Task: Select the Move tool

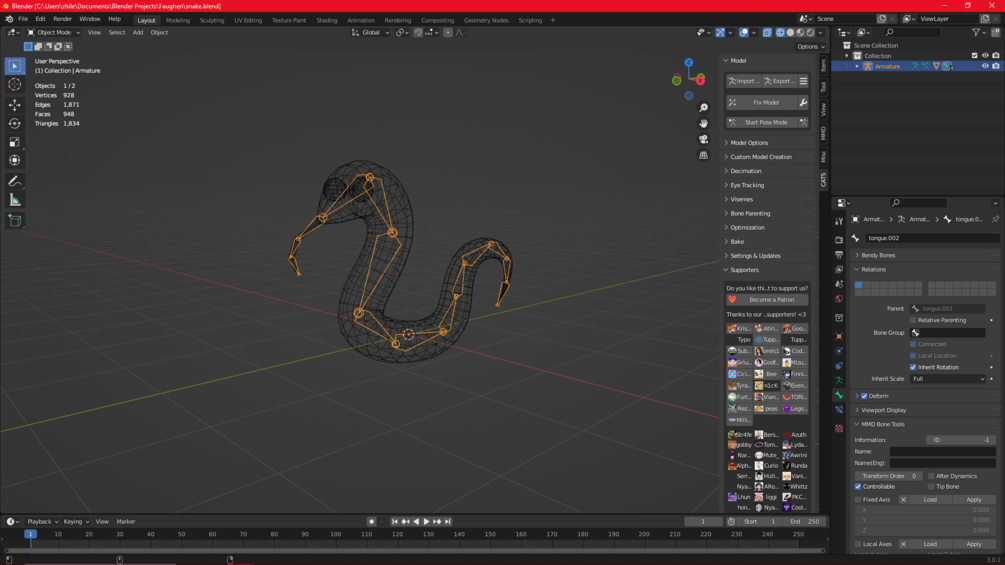Action: coord(15,104)
